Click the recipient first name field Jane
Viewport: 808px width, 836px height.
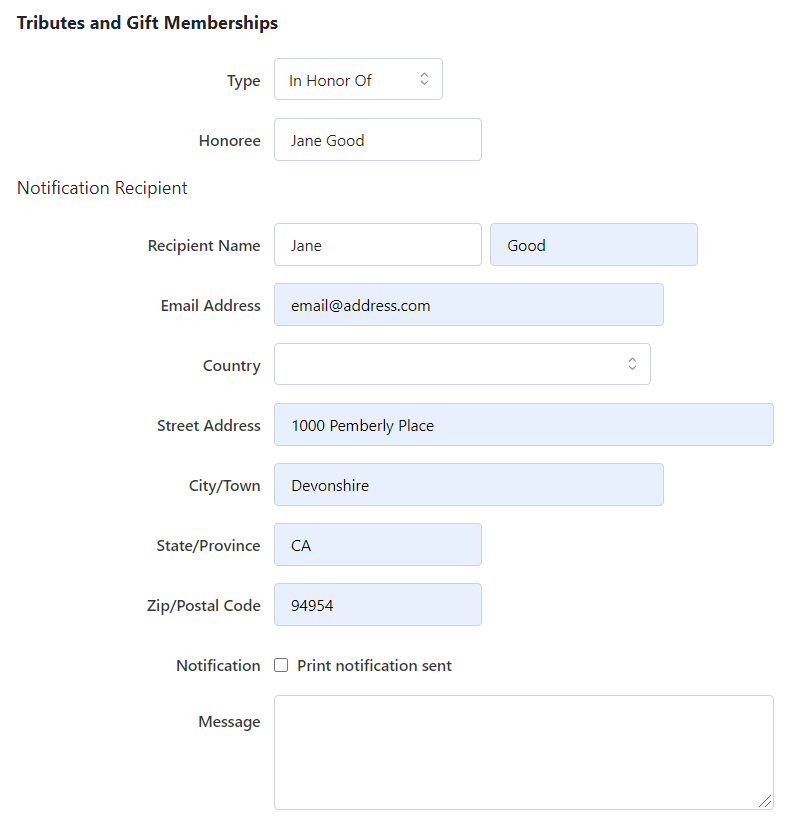(x=378, y=245)
